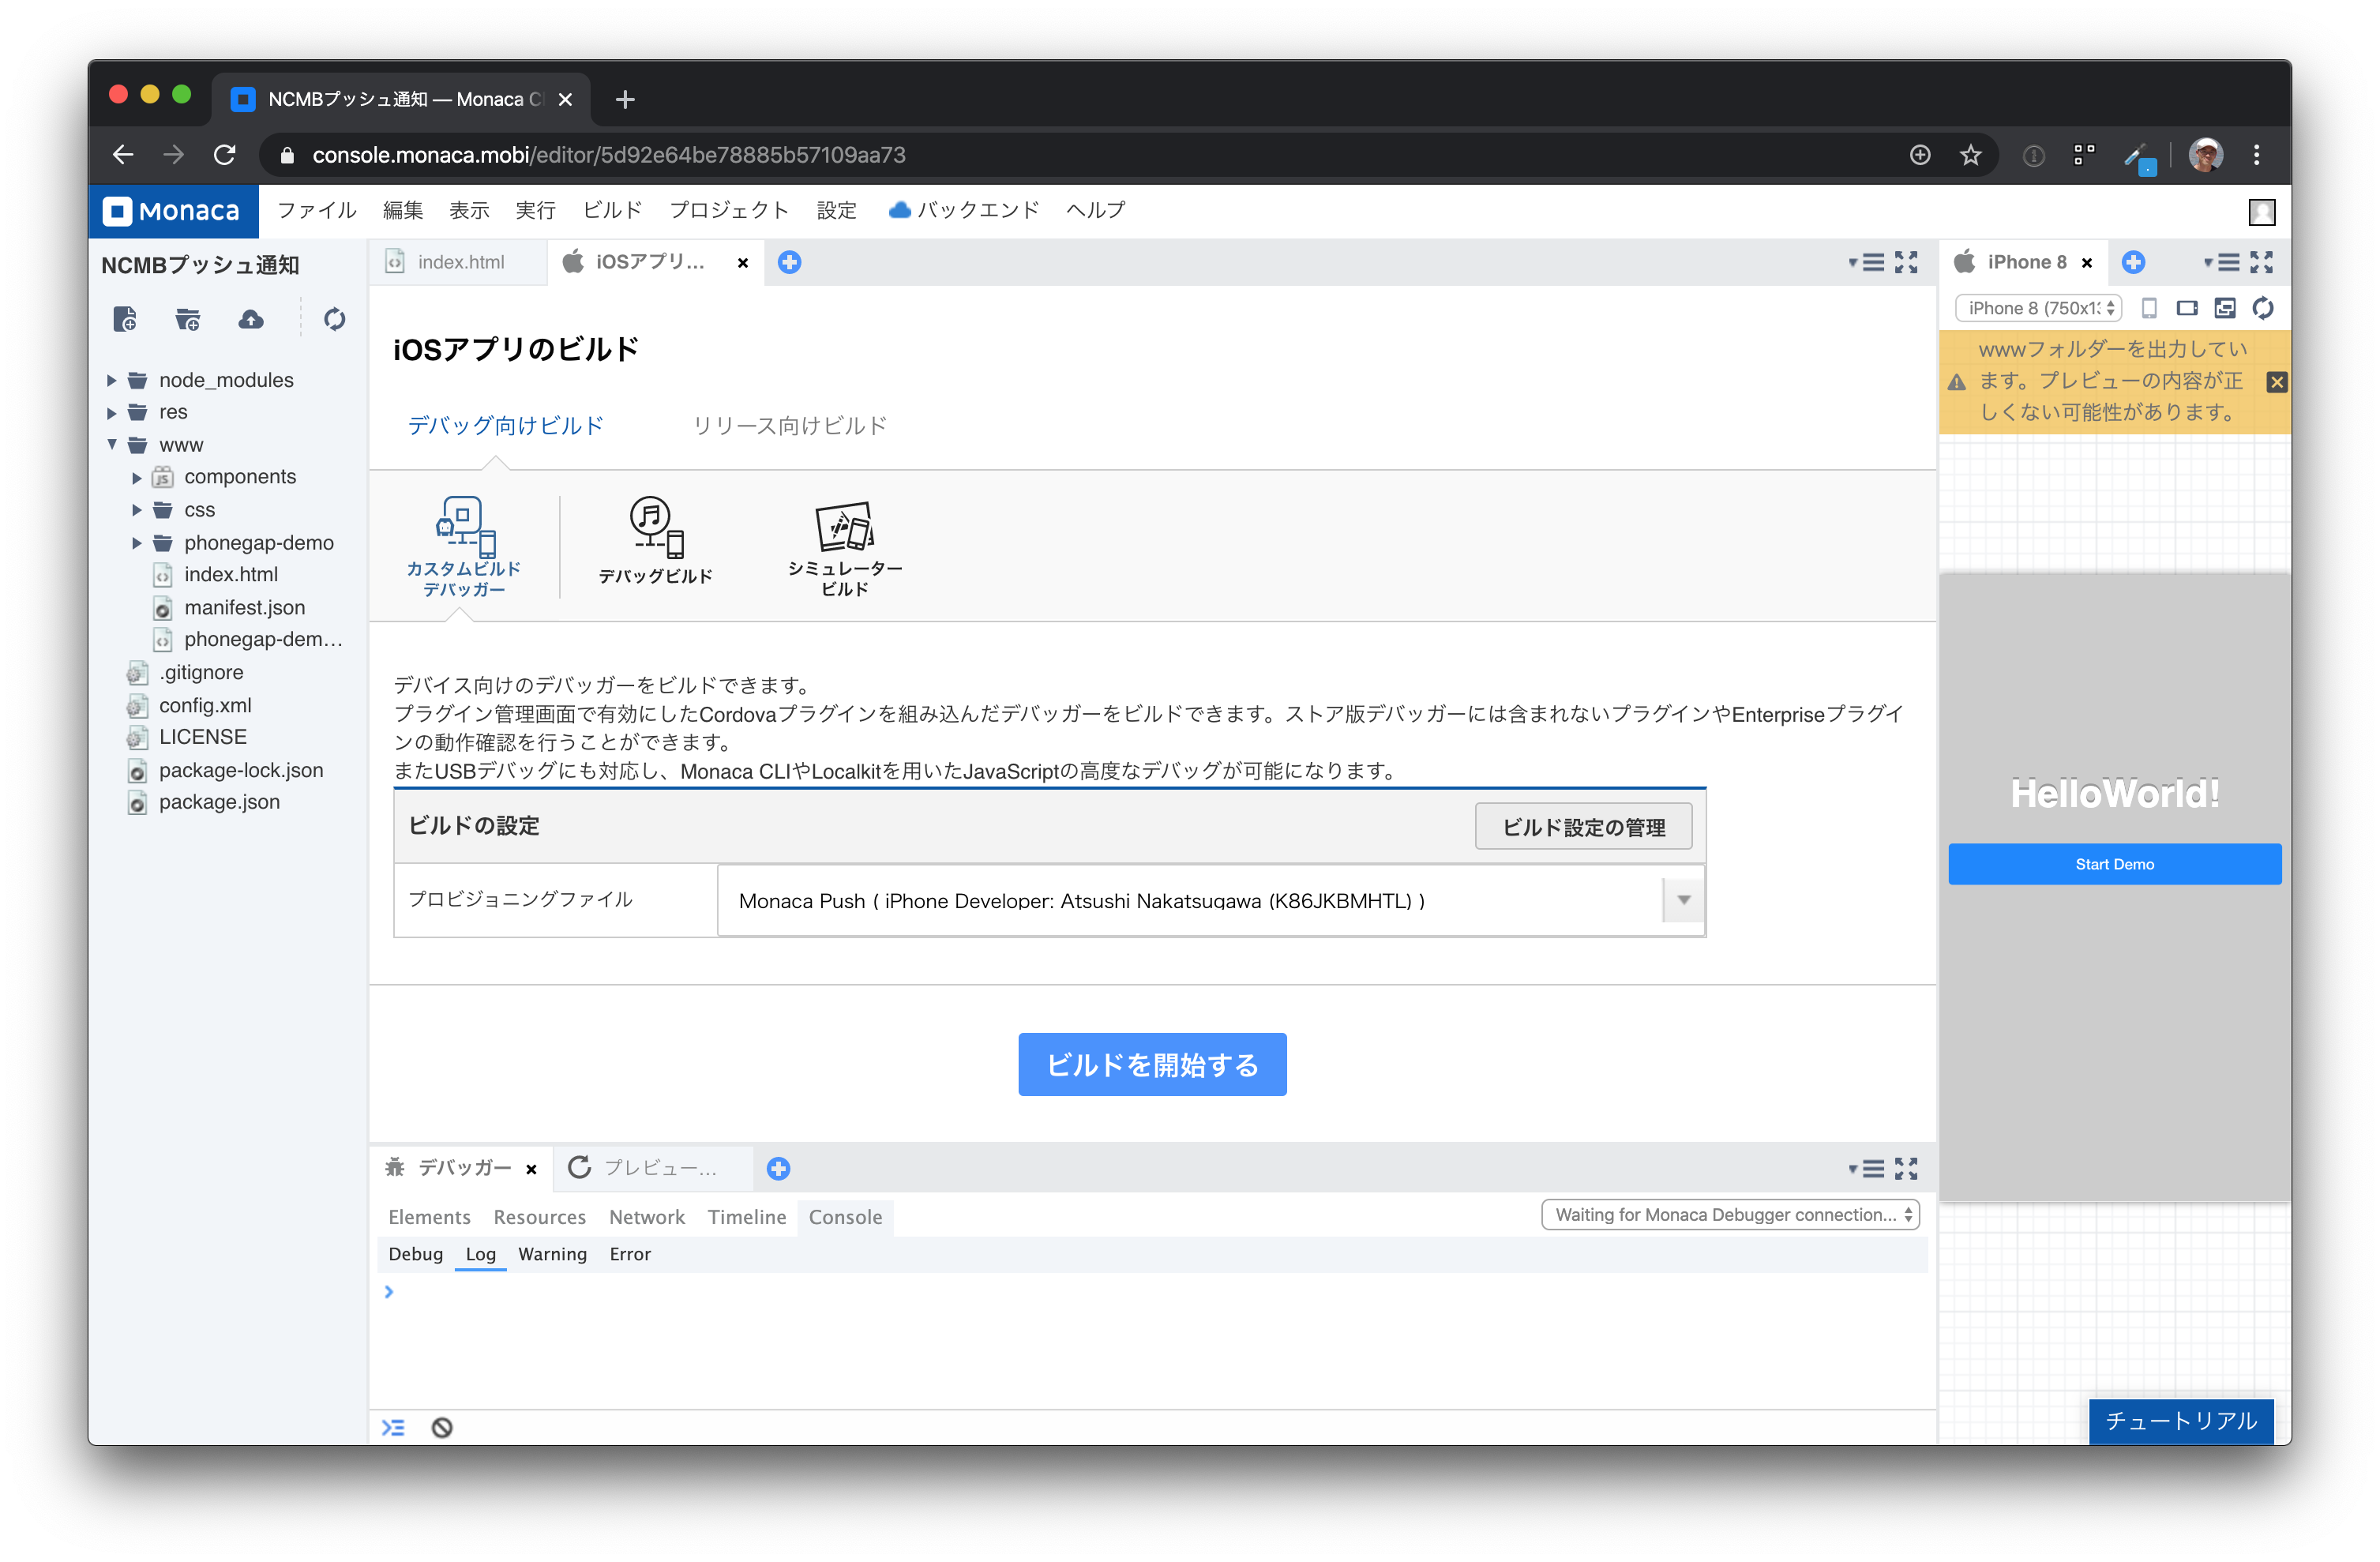This screenshot has height=1562, width=2380.
Task: Close the iOSアプリ tab
Action: pos(742,263)
